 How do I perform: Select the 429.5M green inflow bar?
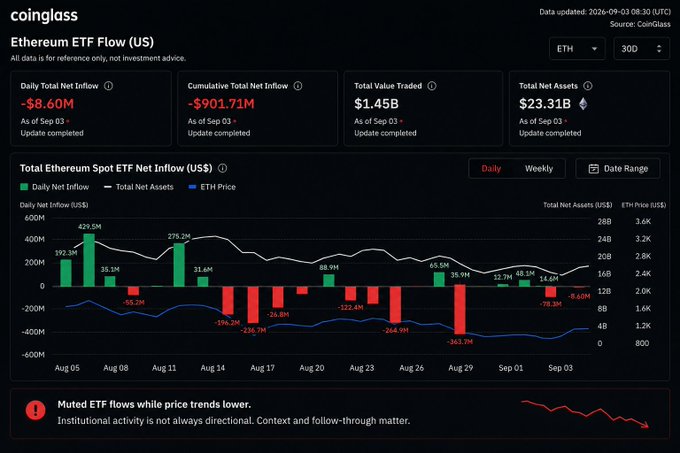tap(89, 260)
